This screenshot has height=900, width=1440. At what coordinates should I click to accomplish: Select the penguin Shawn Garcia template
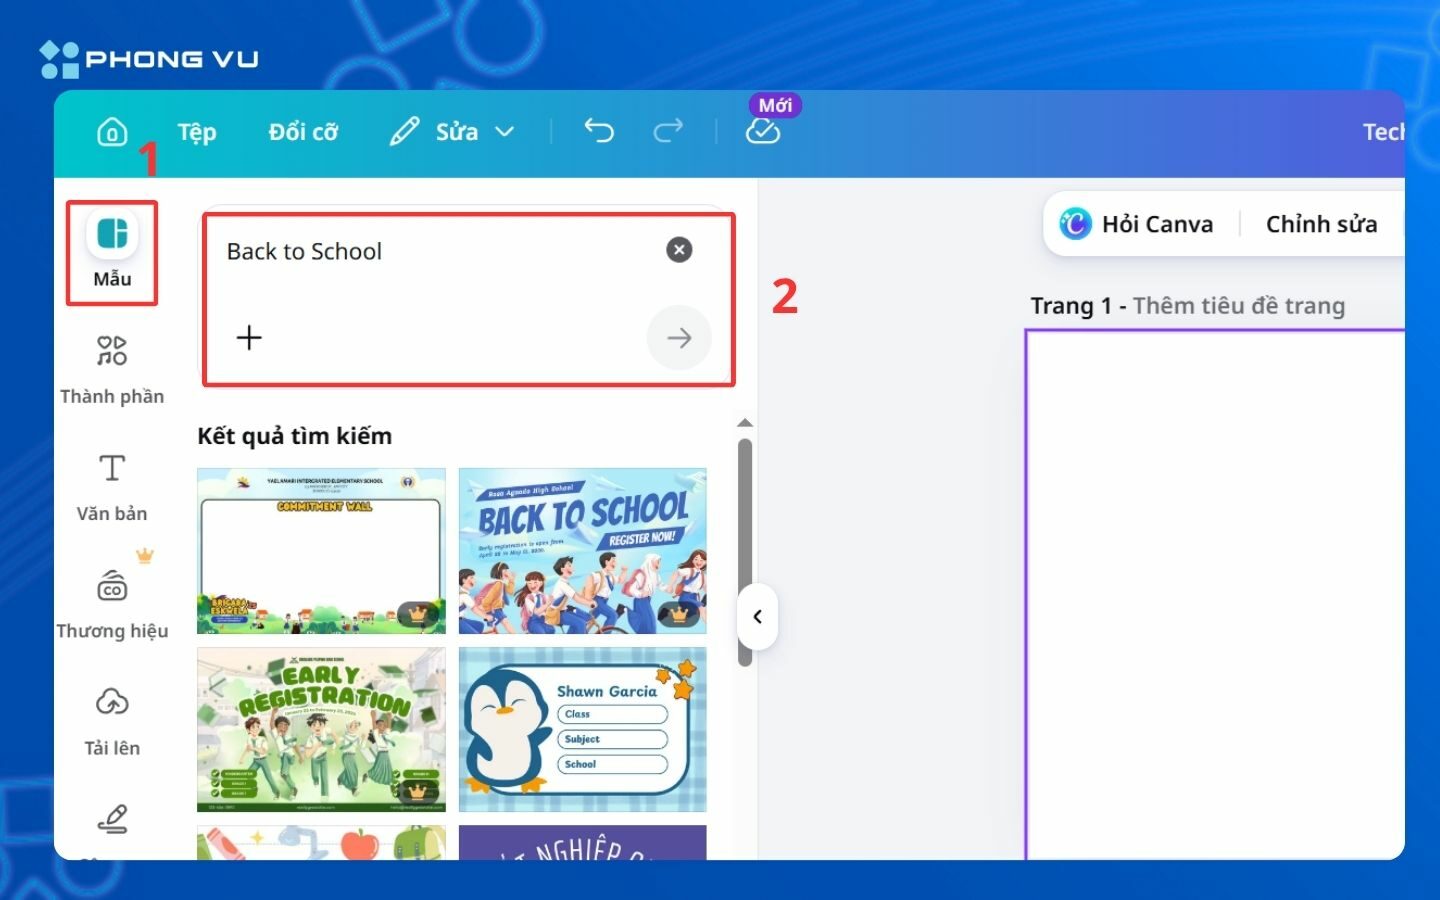click(582, 729)
